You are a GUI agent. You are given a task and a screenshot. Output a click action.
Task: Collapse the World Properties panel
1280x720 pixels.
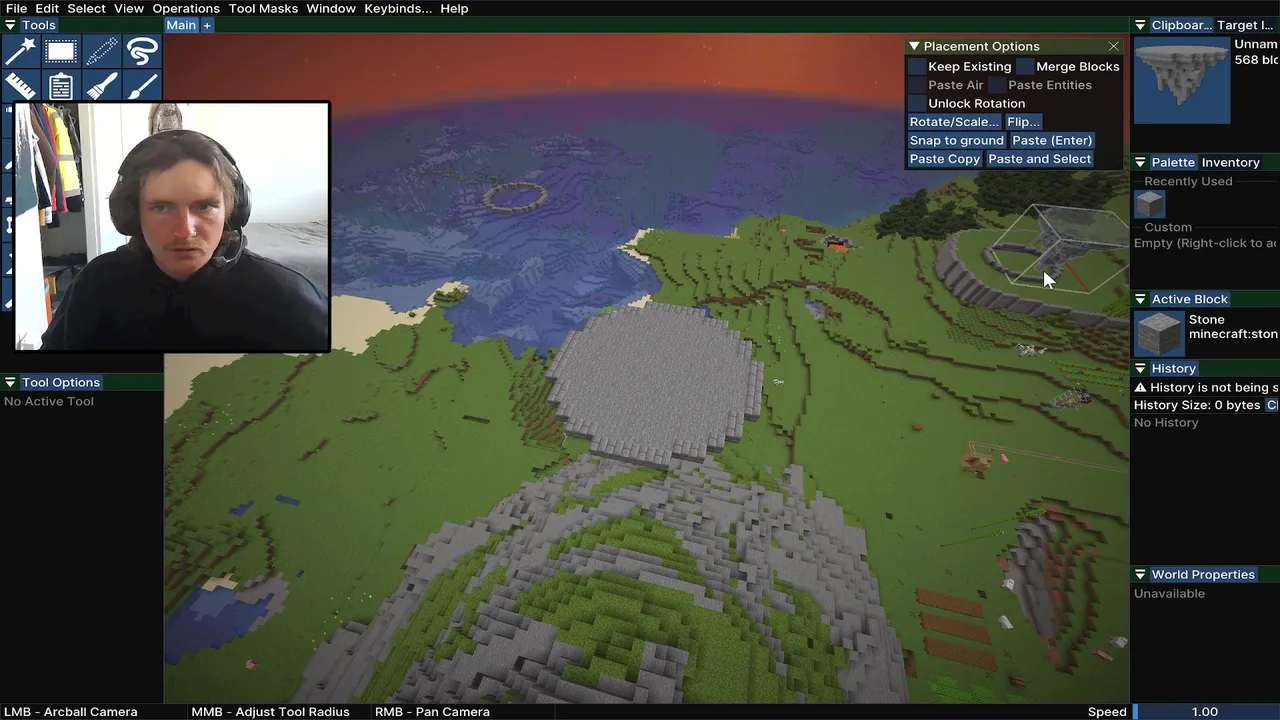(x=1140, y=574)
